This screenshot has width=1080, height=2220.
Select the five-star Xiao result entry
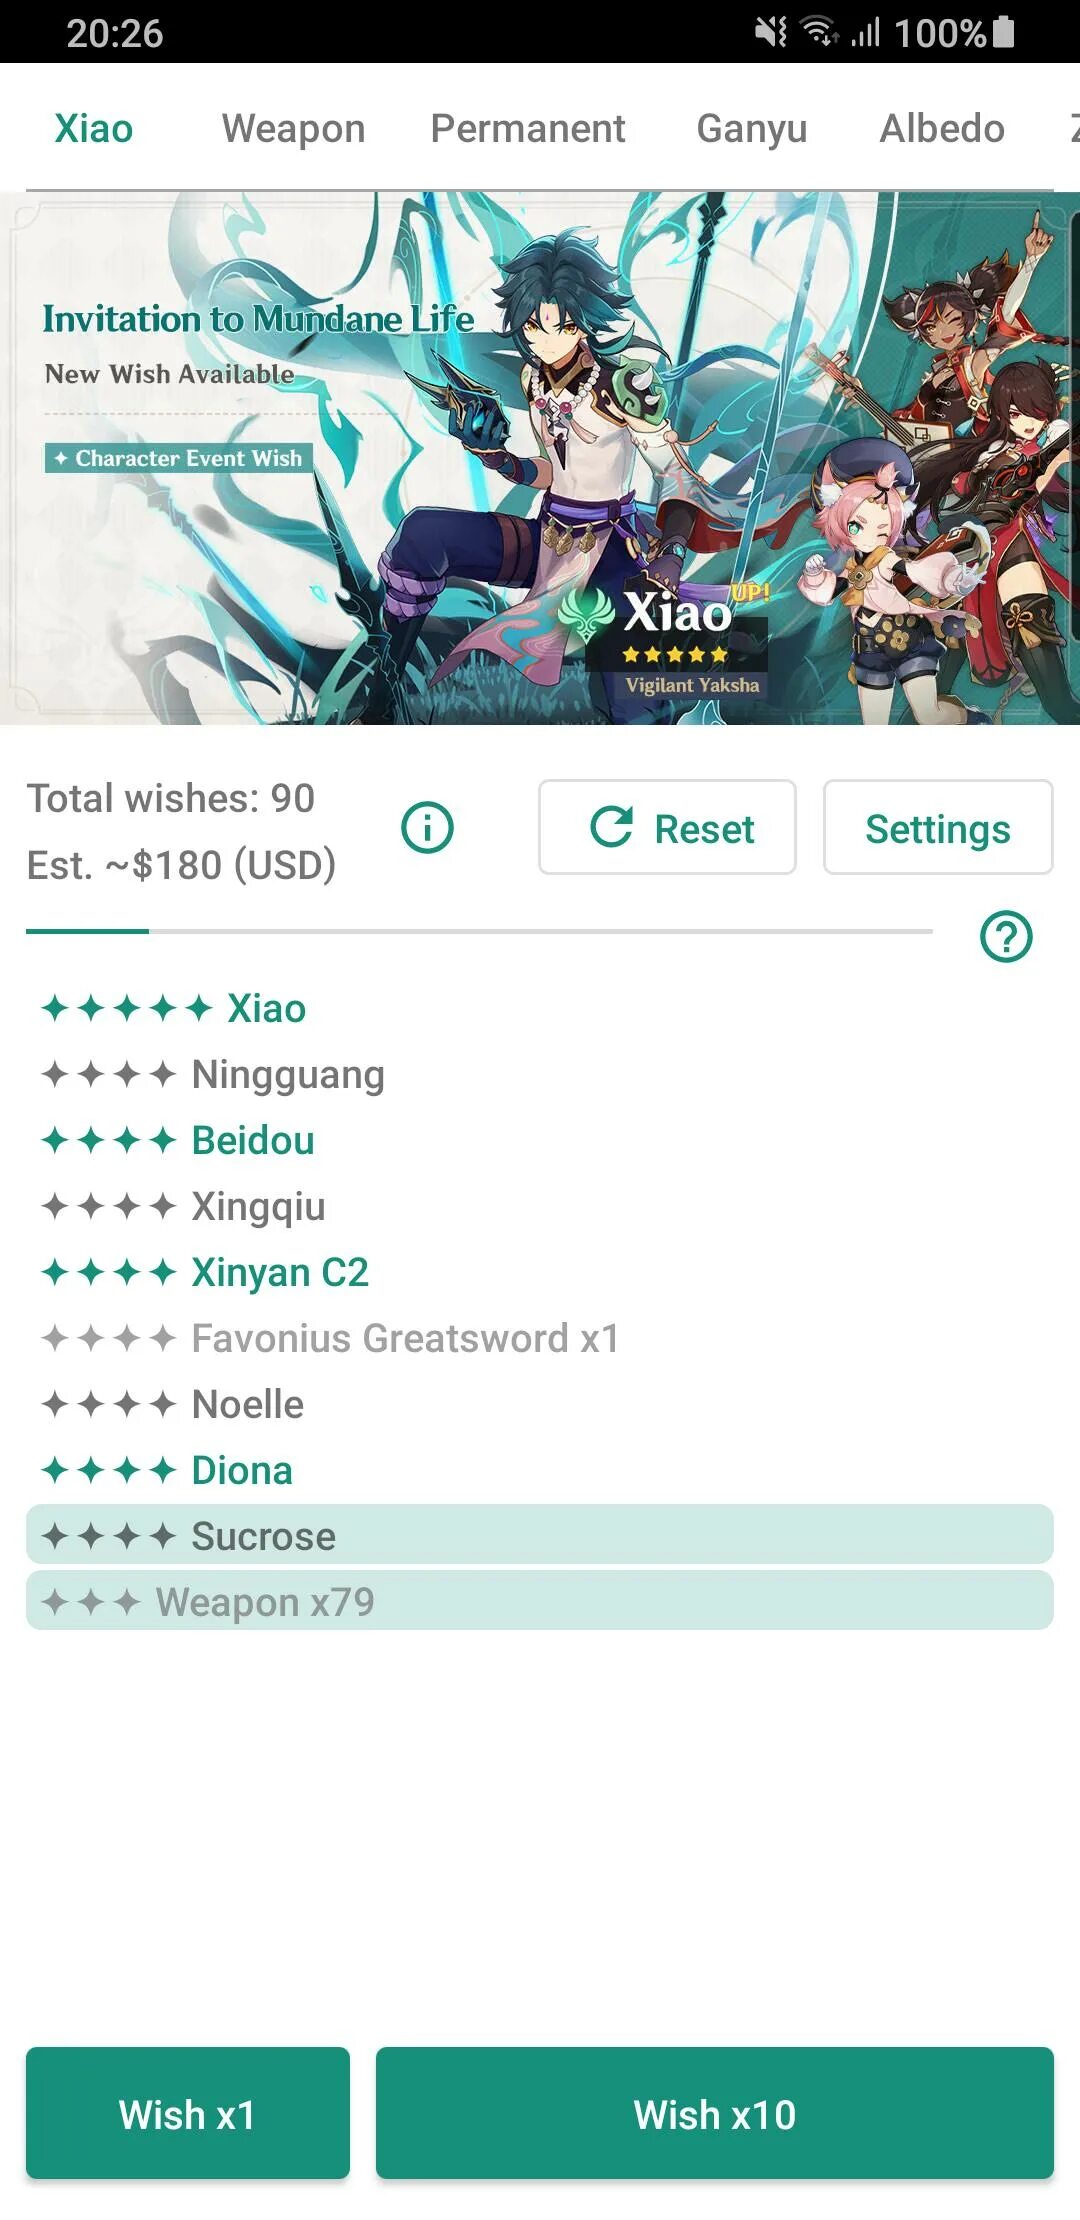pos(174,1008)
